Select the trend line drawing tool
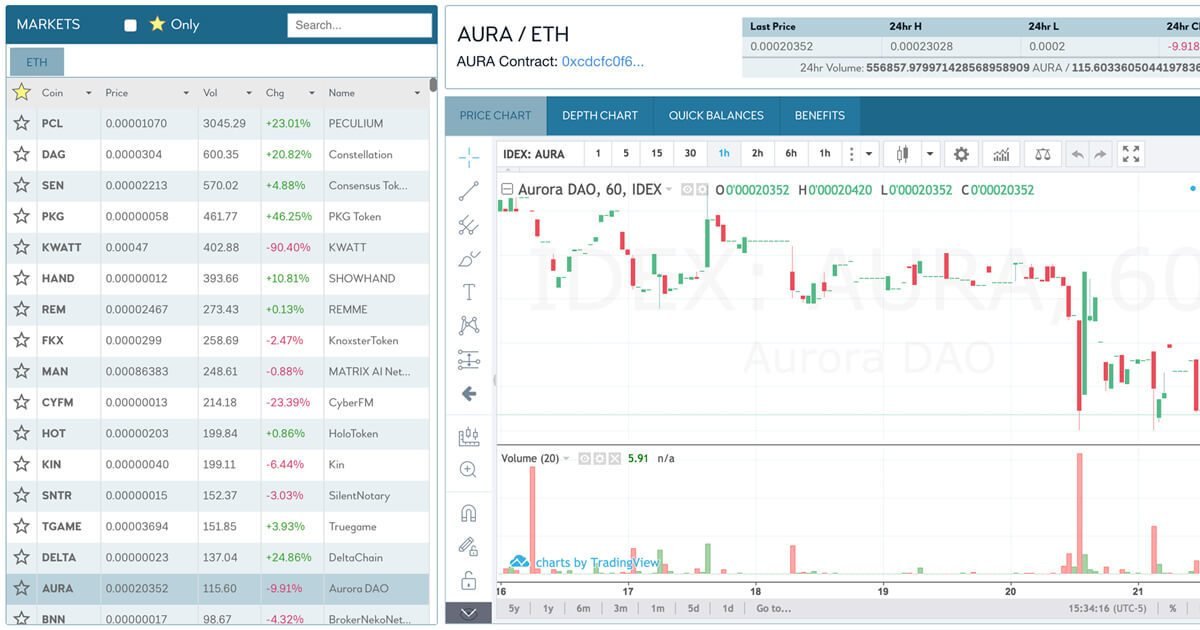1200x630 pixels. 468,191
